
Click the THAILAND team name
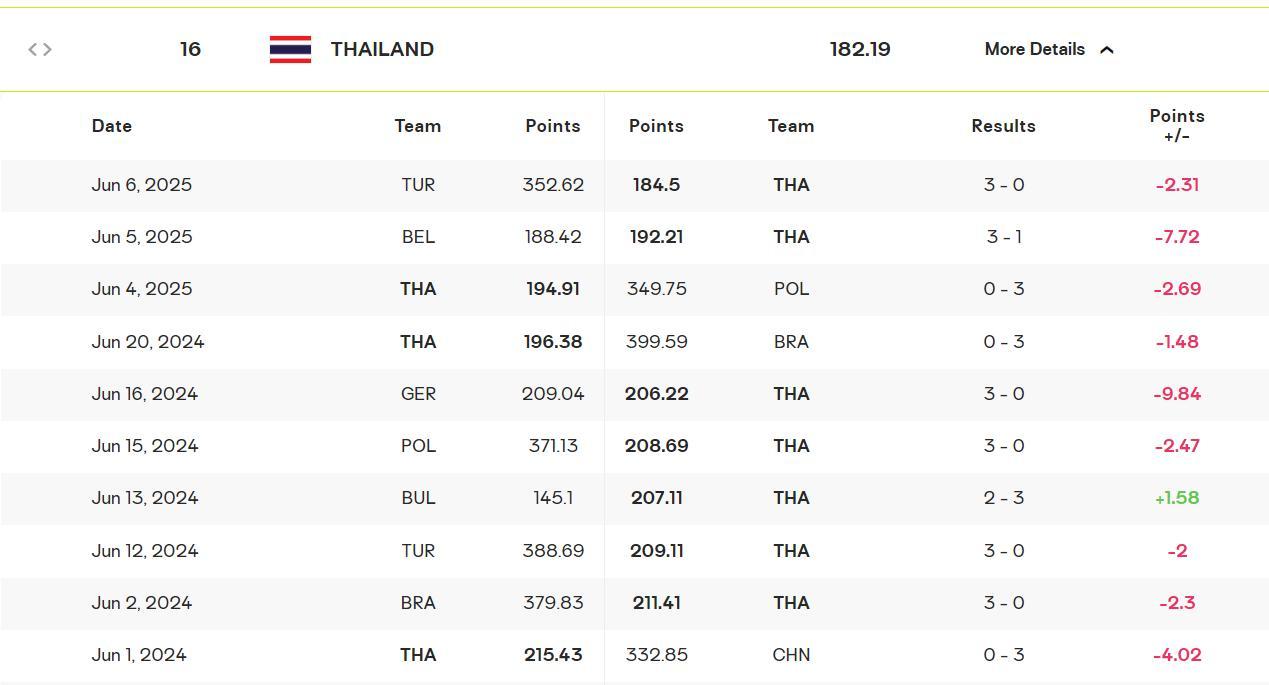(382, 49)
